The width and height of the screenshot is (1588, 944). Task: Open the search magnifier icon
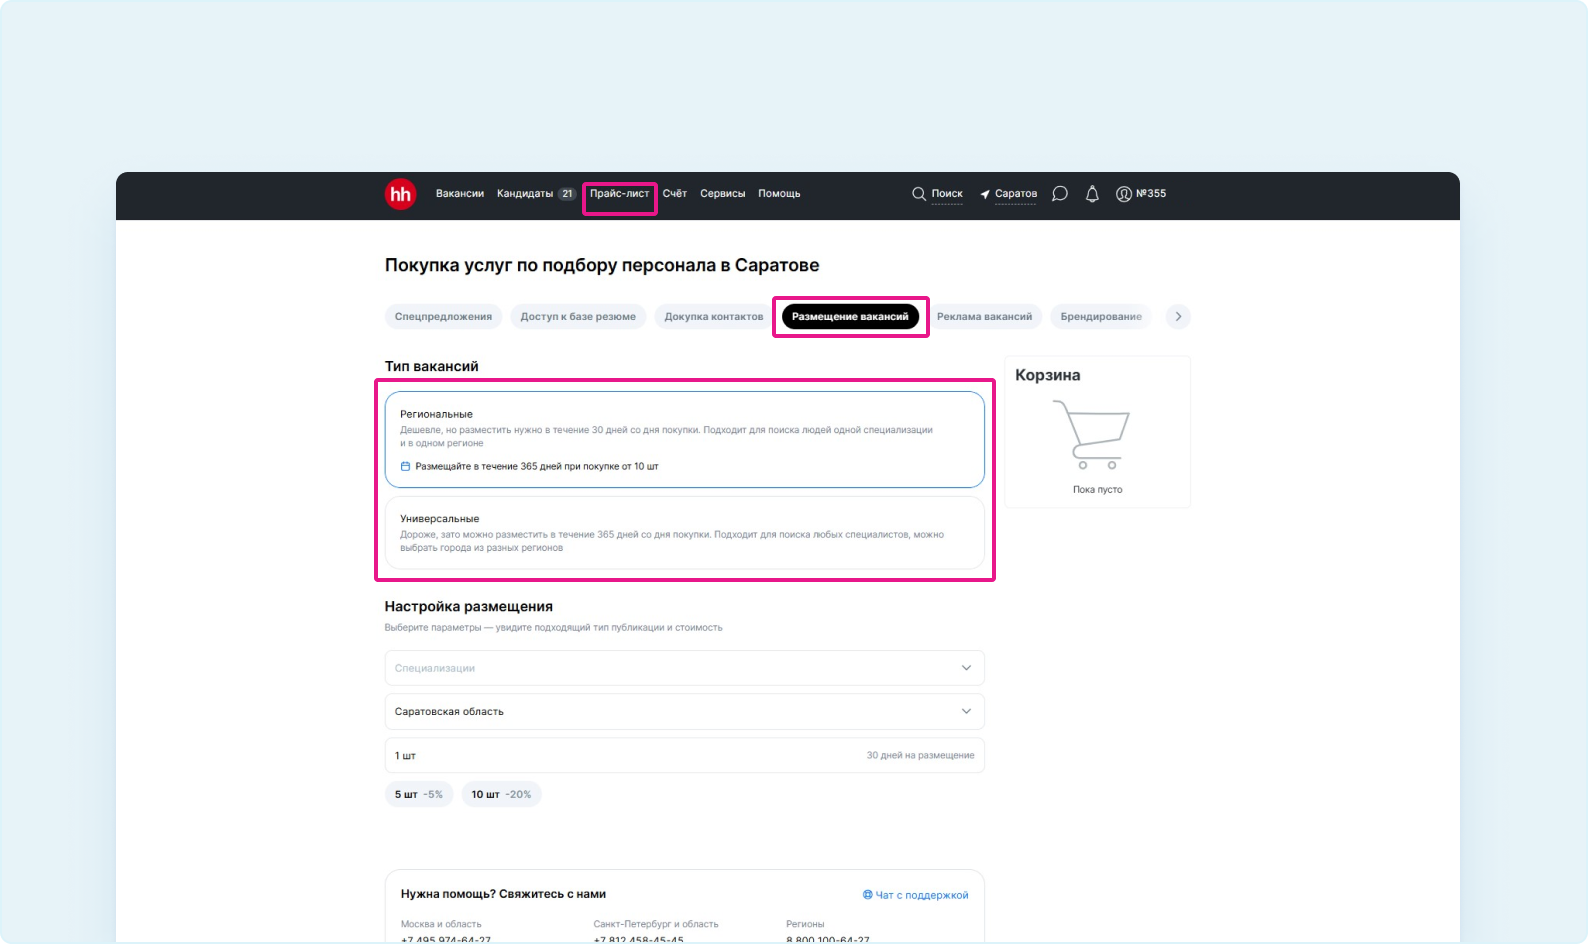point(919,194)
